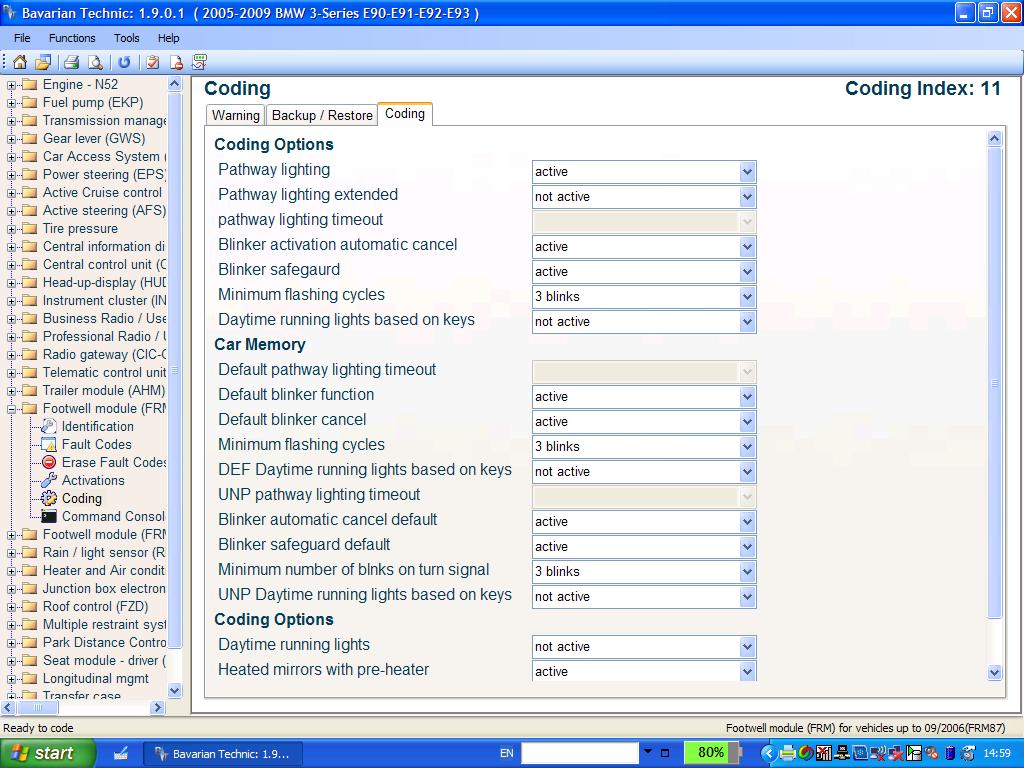The height and width of the screenshot is (768, 1024).
Task: Expand the Tire pressure node
Action: click(x=11, y=229)
